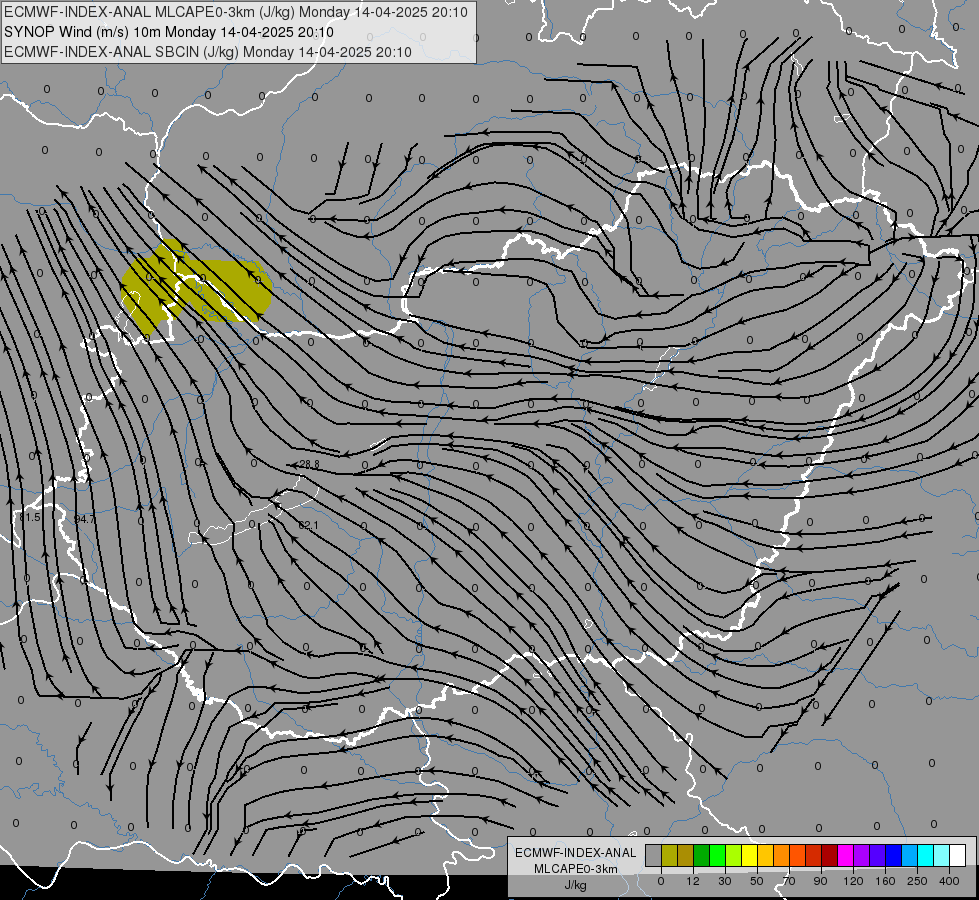The height and width of the screenshot is (900, 979).
Task: Click the 94.7 value on the map
Action: point(85,519)
